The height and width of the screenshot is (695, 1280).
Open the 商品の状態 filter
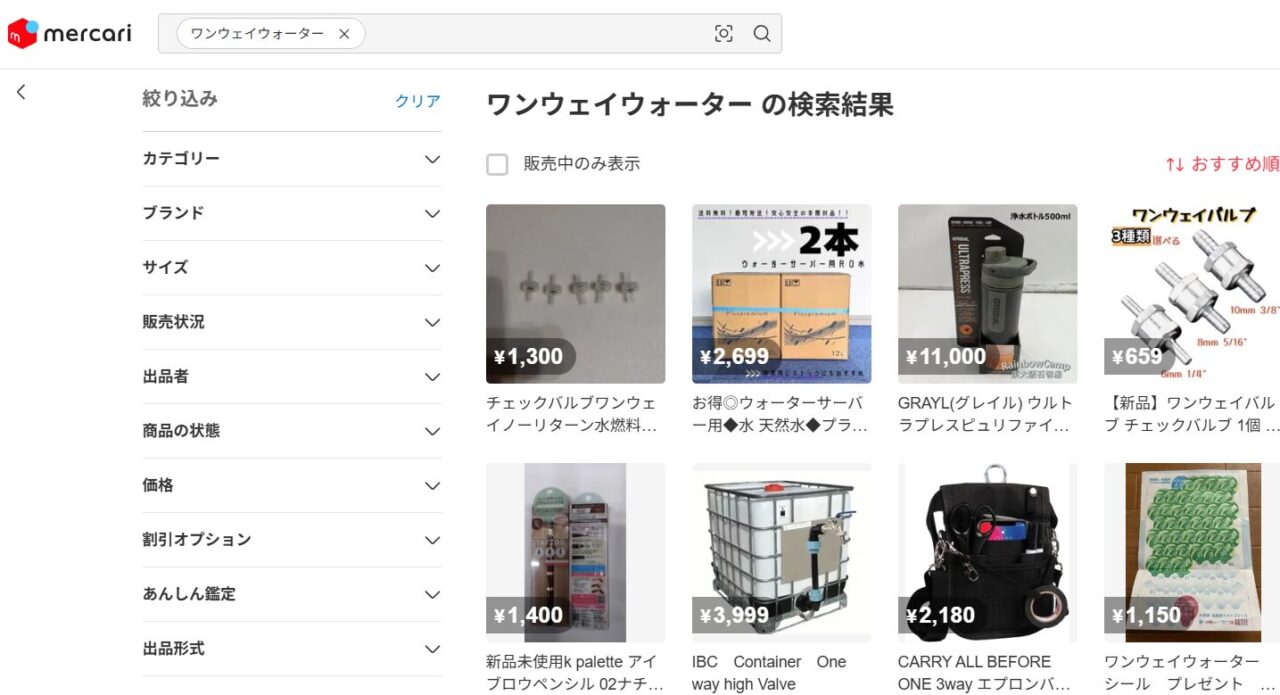pos(292,431)
